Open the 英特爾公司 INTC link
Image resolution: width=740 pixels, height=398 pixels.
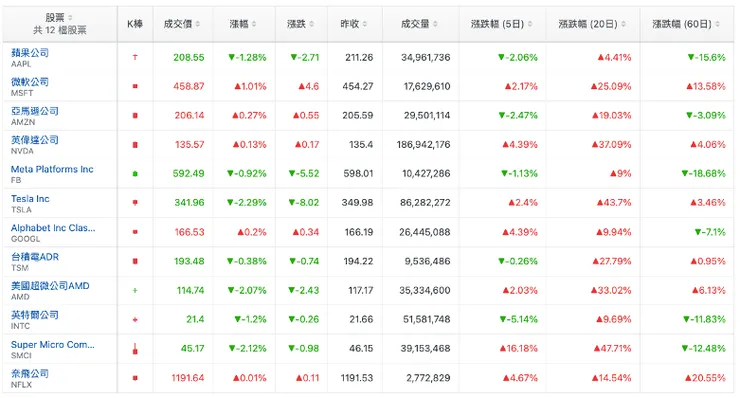[x=35, y=315]
